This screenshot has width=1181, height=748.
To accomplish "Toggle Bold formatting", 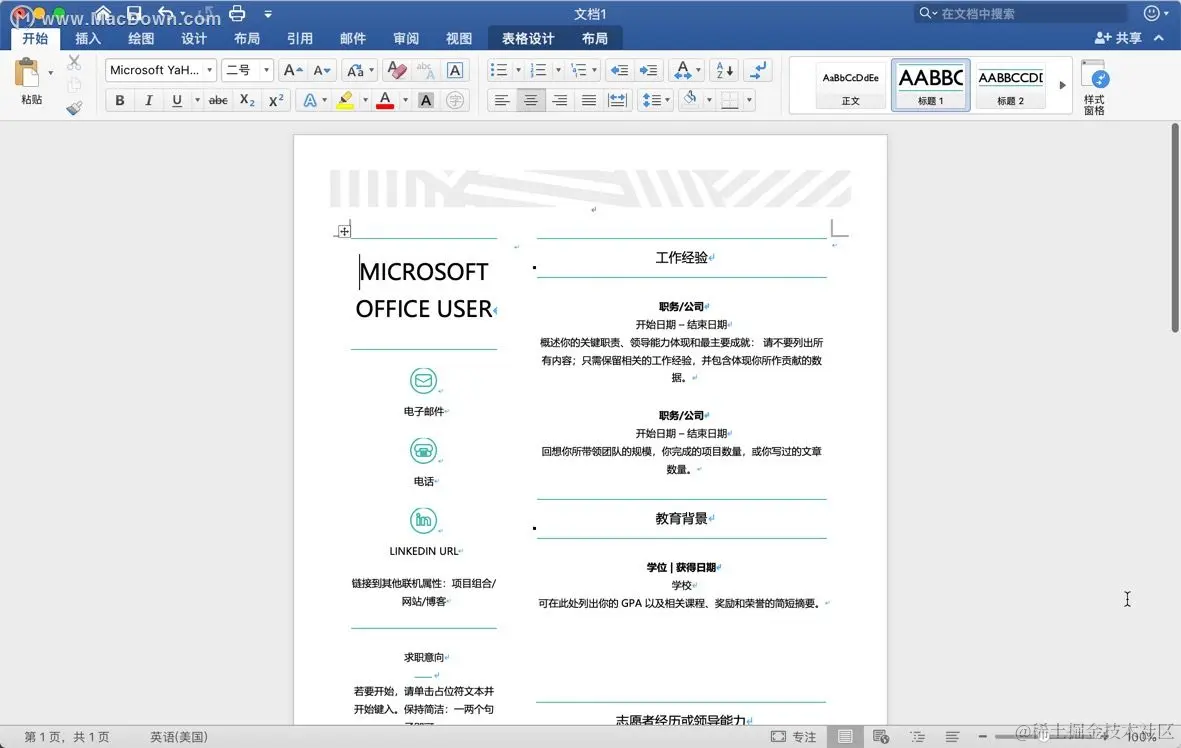I will point(120,100).
